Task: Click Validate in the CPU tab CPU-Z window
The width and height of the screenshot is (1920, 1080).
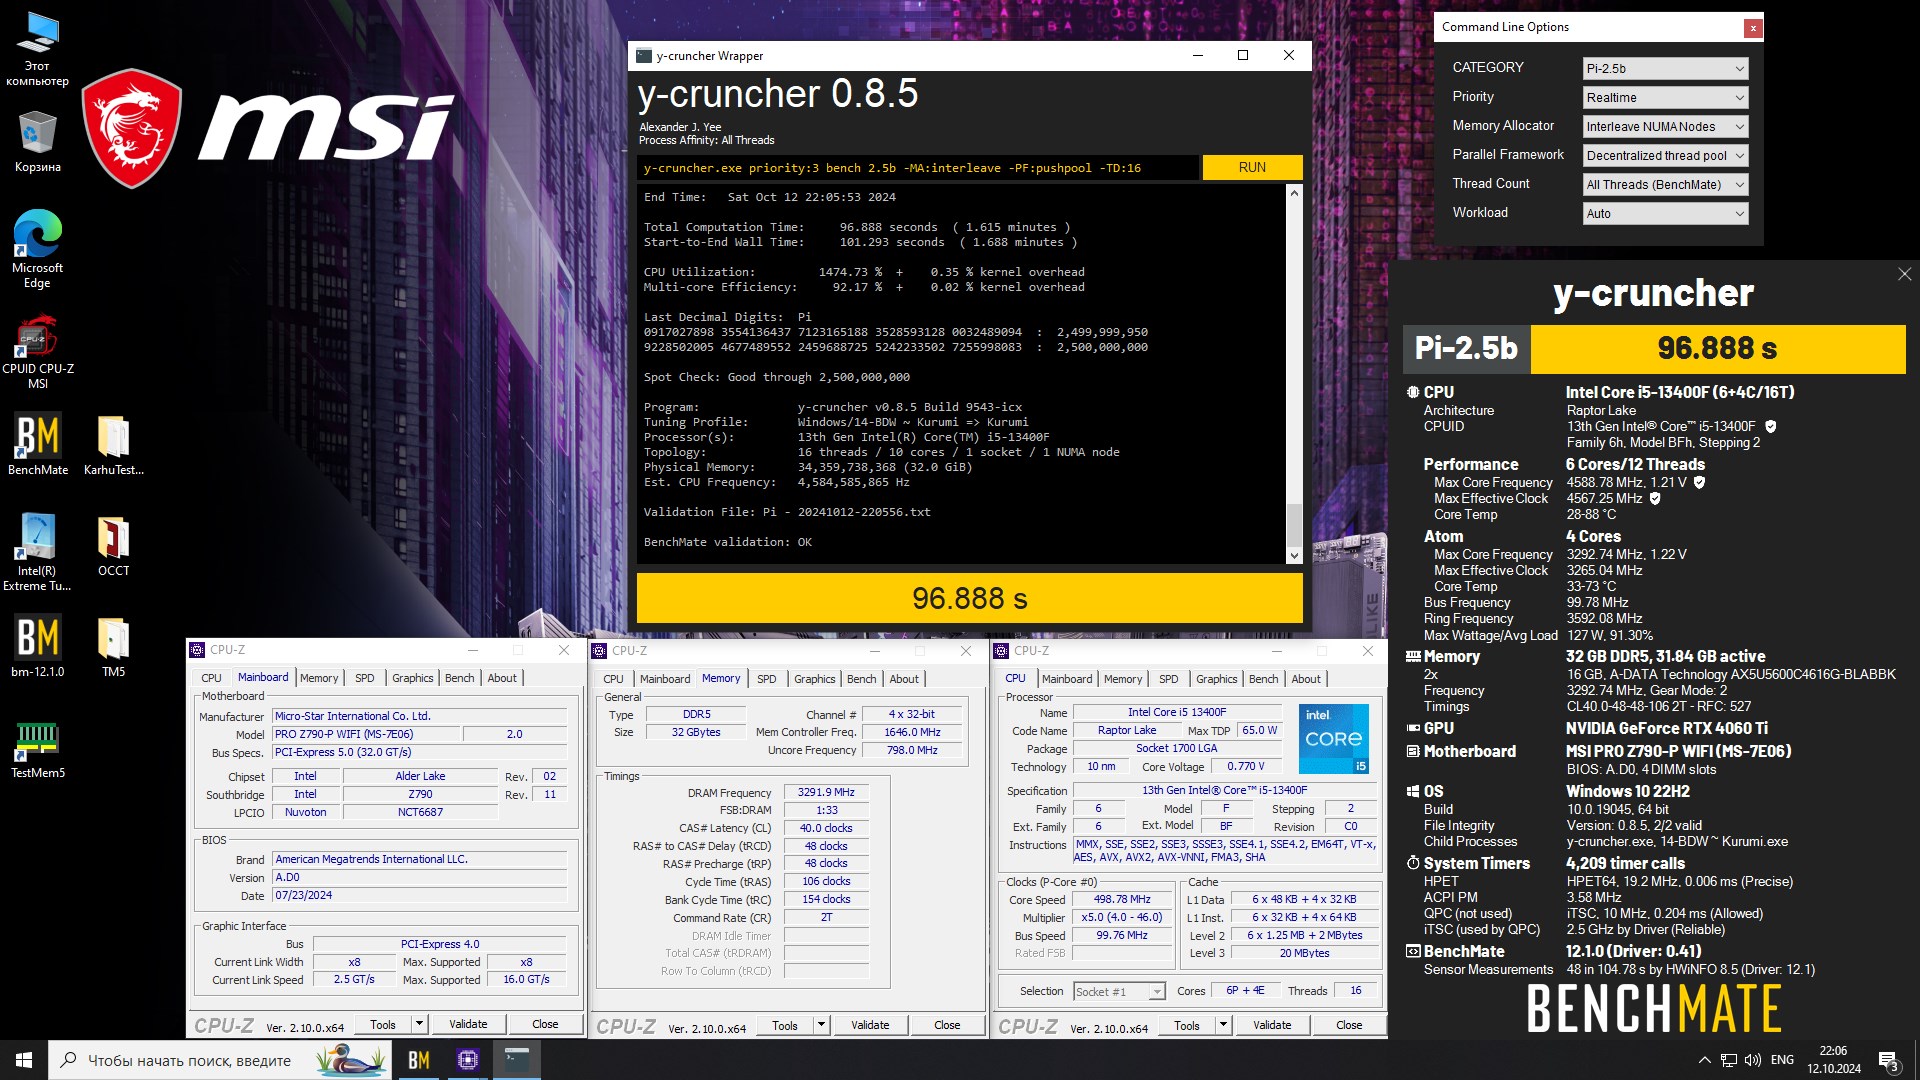Action: coord(1272,1025)
